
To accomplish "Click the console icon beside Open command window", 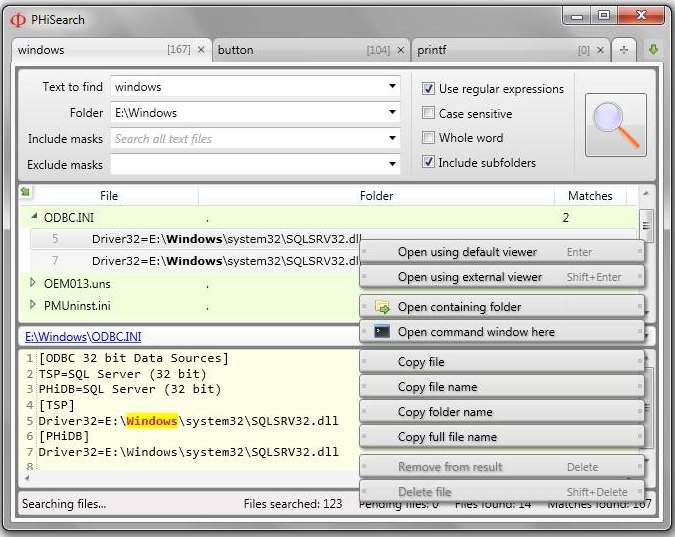I will (381, 332).
